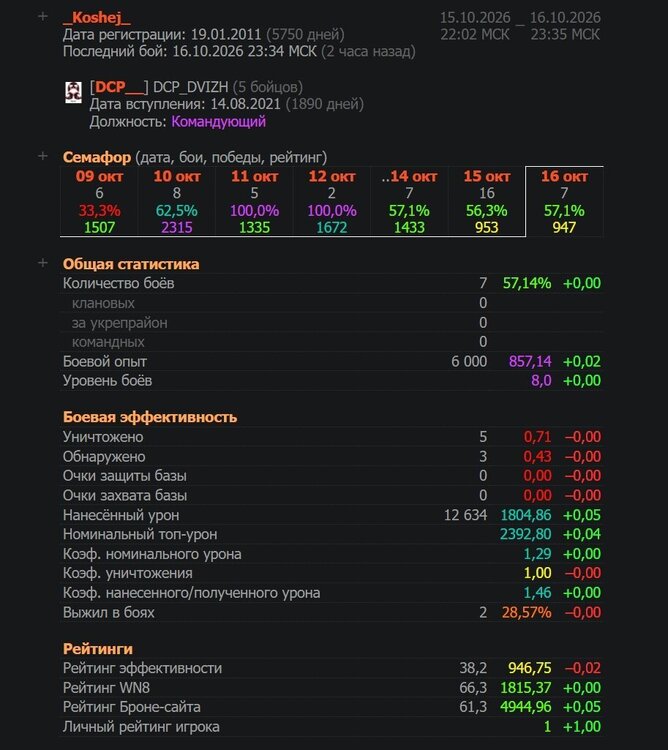Viewport: 668px width, 750px height.
Task: Click the Выжил в боях value 28,57%
Action: tap(527, 612)
